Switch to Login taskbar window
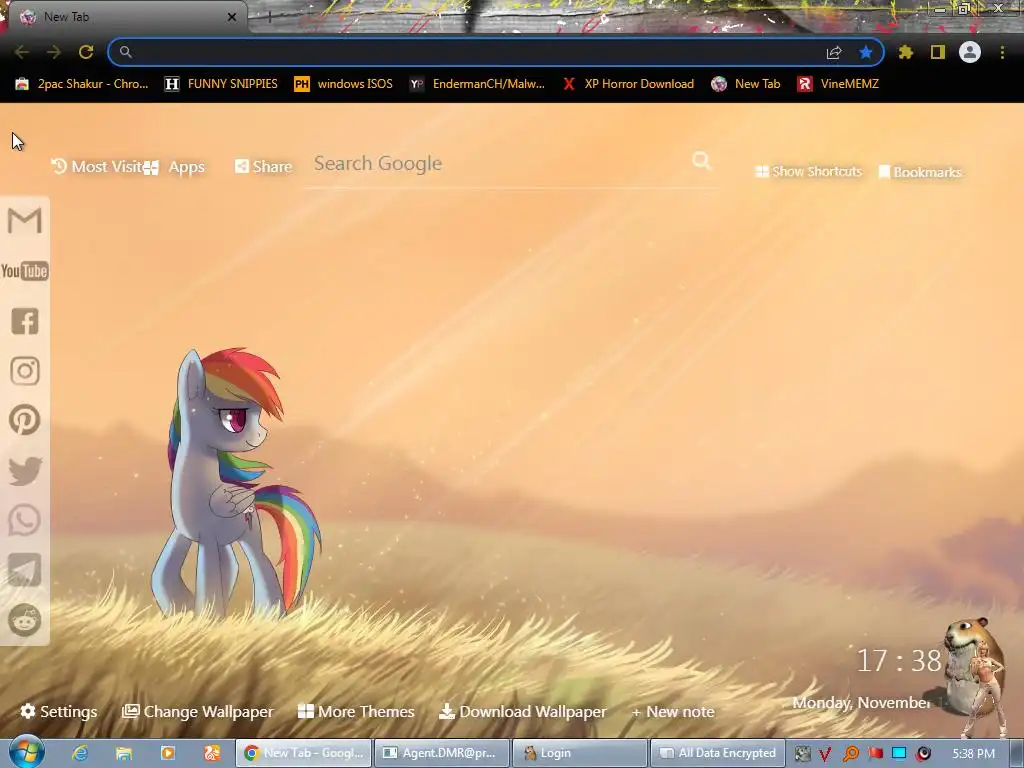 580,753
